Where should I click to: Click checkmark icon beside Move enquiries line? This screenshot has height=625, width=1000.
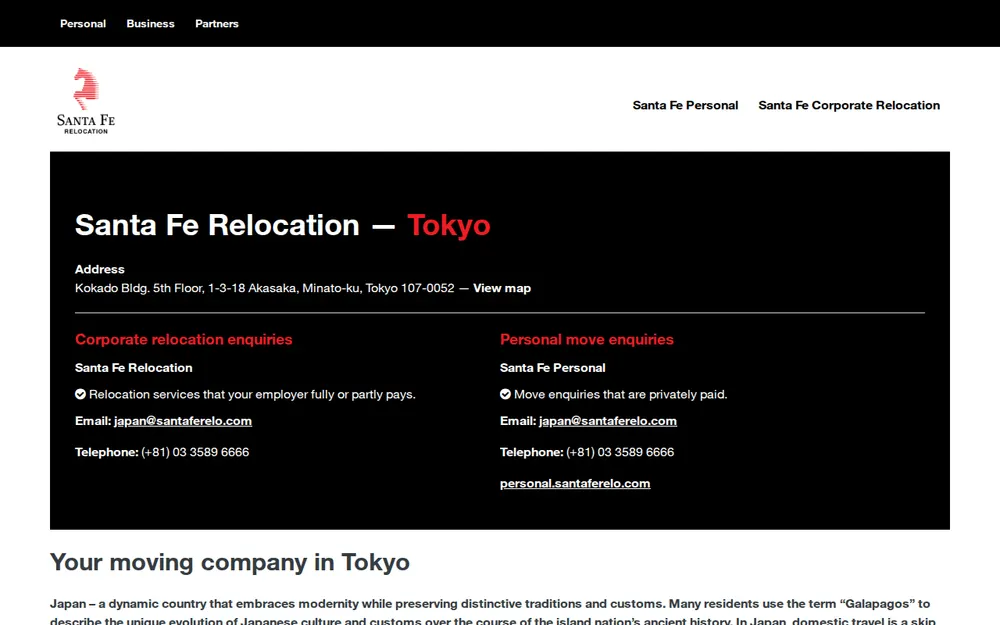(x=505, y=394)
